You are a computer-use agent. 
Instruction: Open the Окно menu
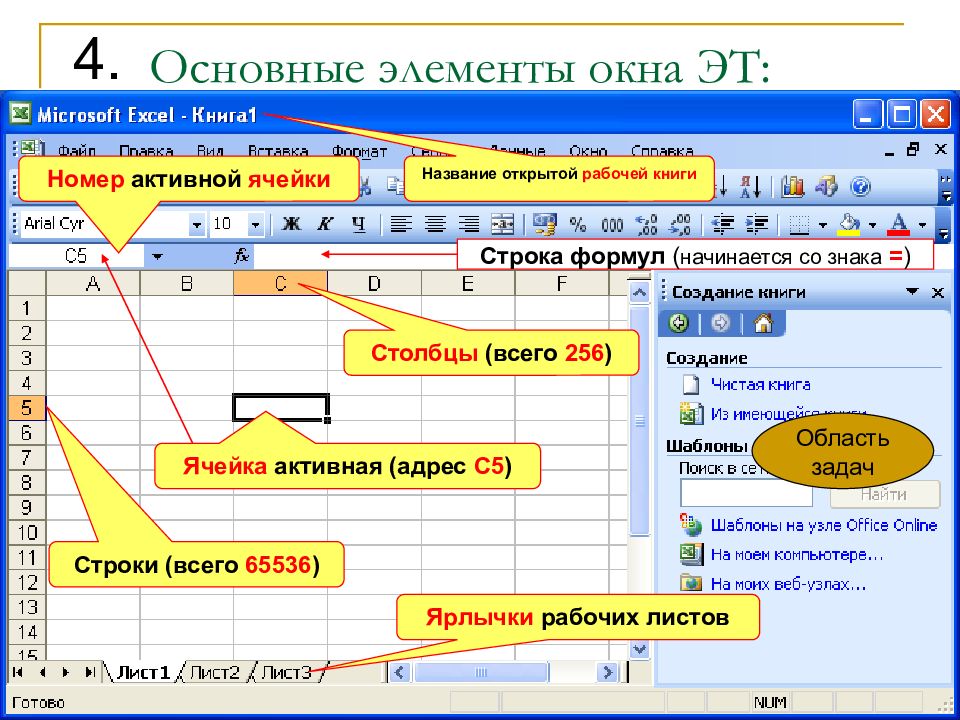click(588, 151)
